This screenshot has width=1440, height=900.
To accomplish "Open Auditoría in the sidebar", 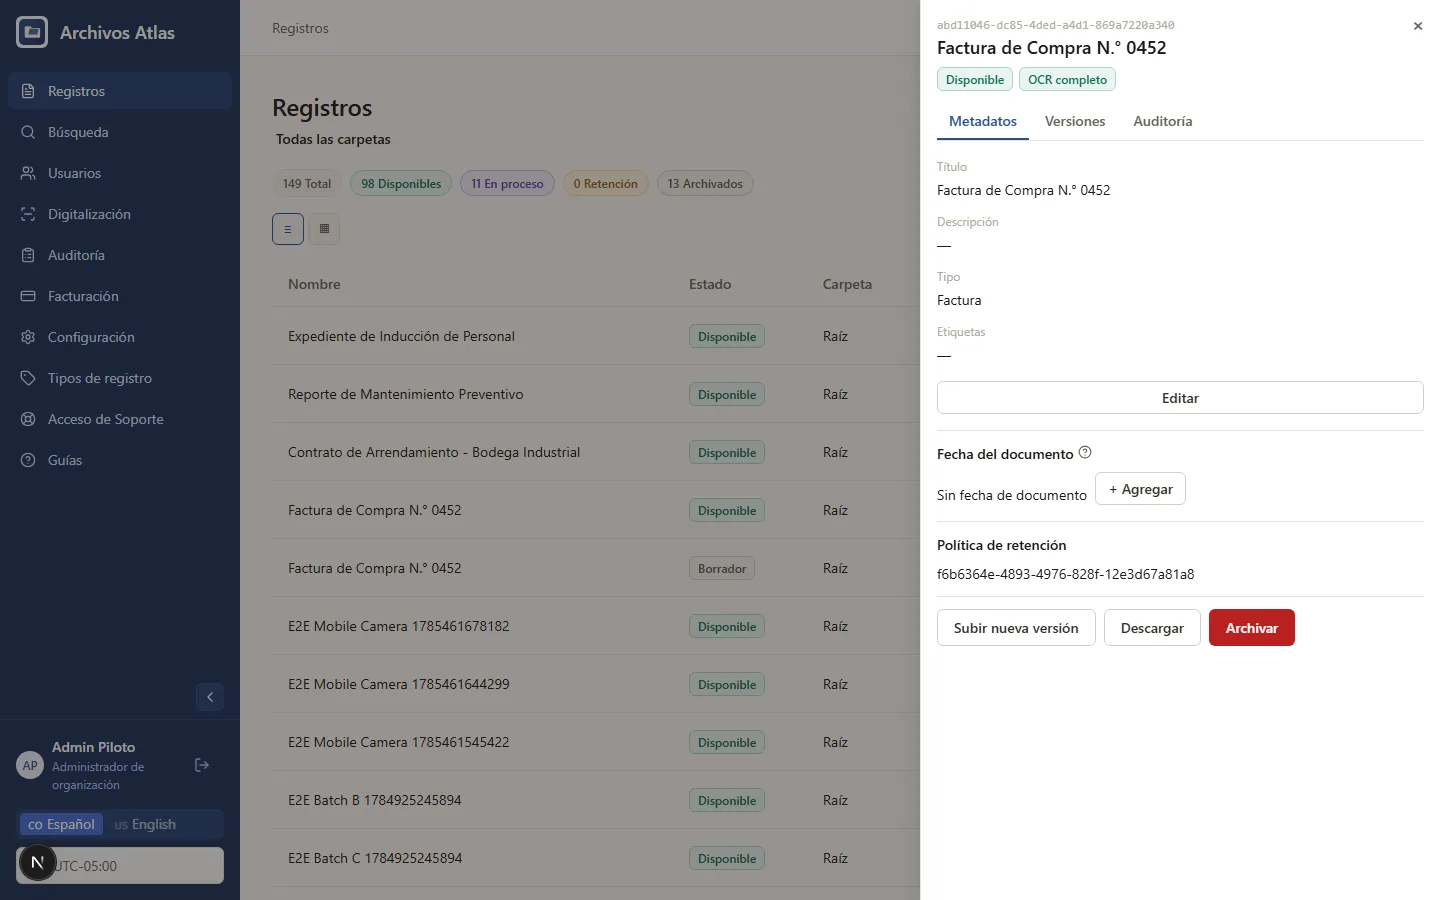I will (x=120, y=255).
